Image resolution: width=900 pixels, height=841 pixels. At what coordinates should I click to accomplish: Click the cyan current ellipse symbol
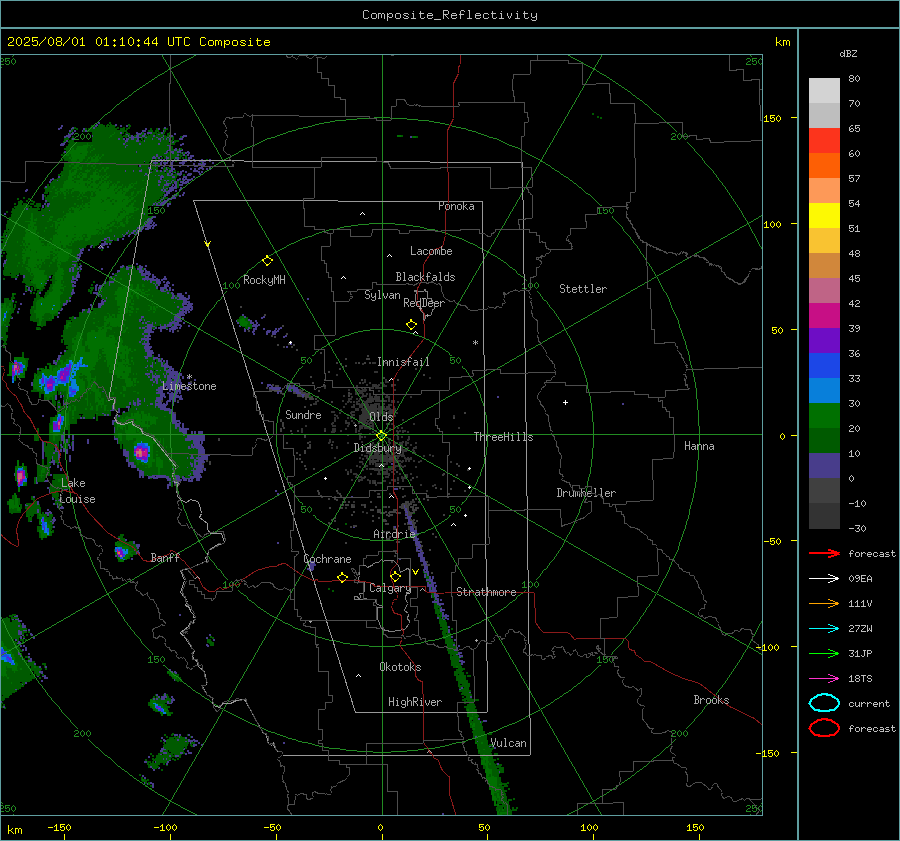[x=824, y=703]
